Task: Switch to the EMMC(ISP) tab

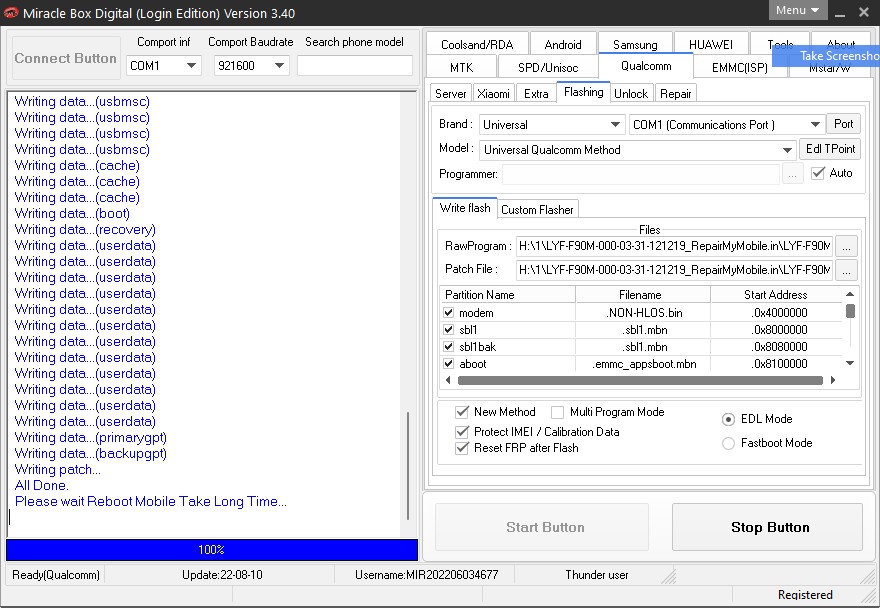Action: (740, 67)
